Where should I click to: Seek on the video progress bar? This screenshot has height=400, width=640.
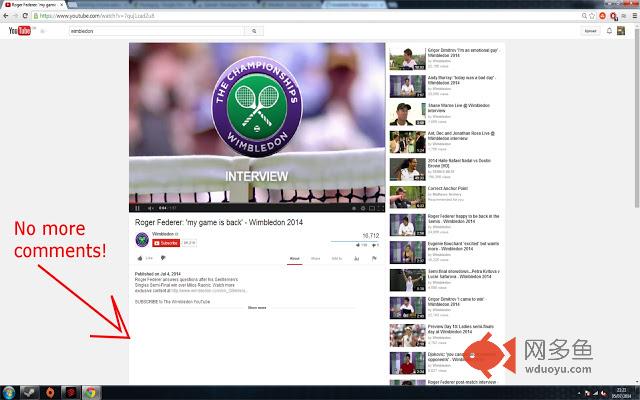[x=257, y=202]
